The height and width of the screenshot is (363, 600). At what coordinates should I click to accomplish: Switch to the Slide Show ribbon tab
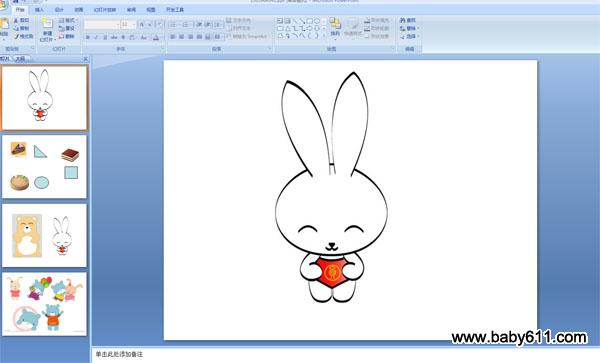point(105,10)
